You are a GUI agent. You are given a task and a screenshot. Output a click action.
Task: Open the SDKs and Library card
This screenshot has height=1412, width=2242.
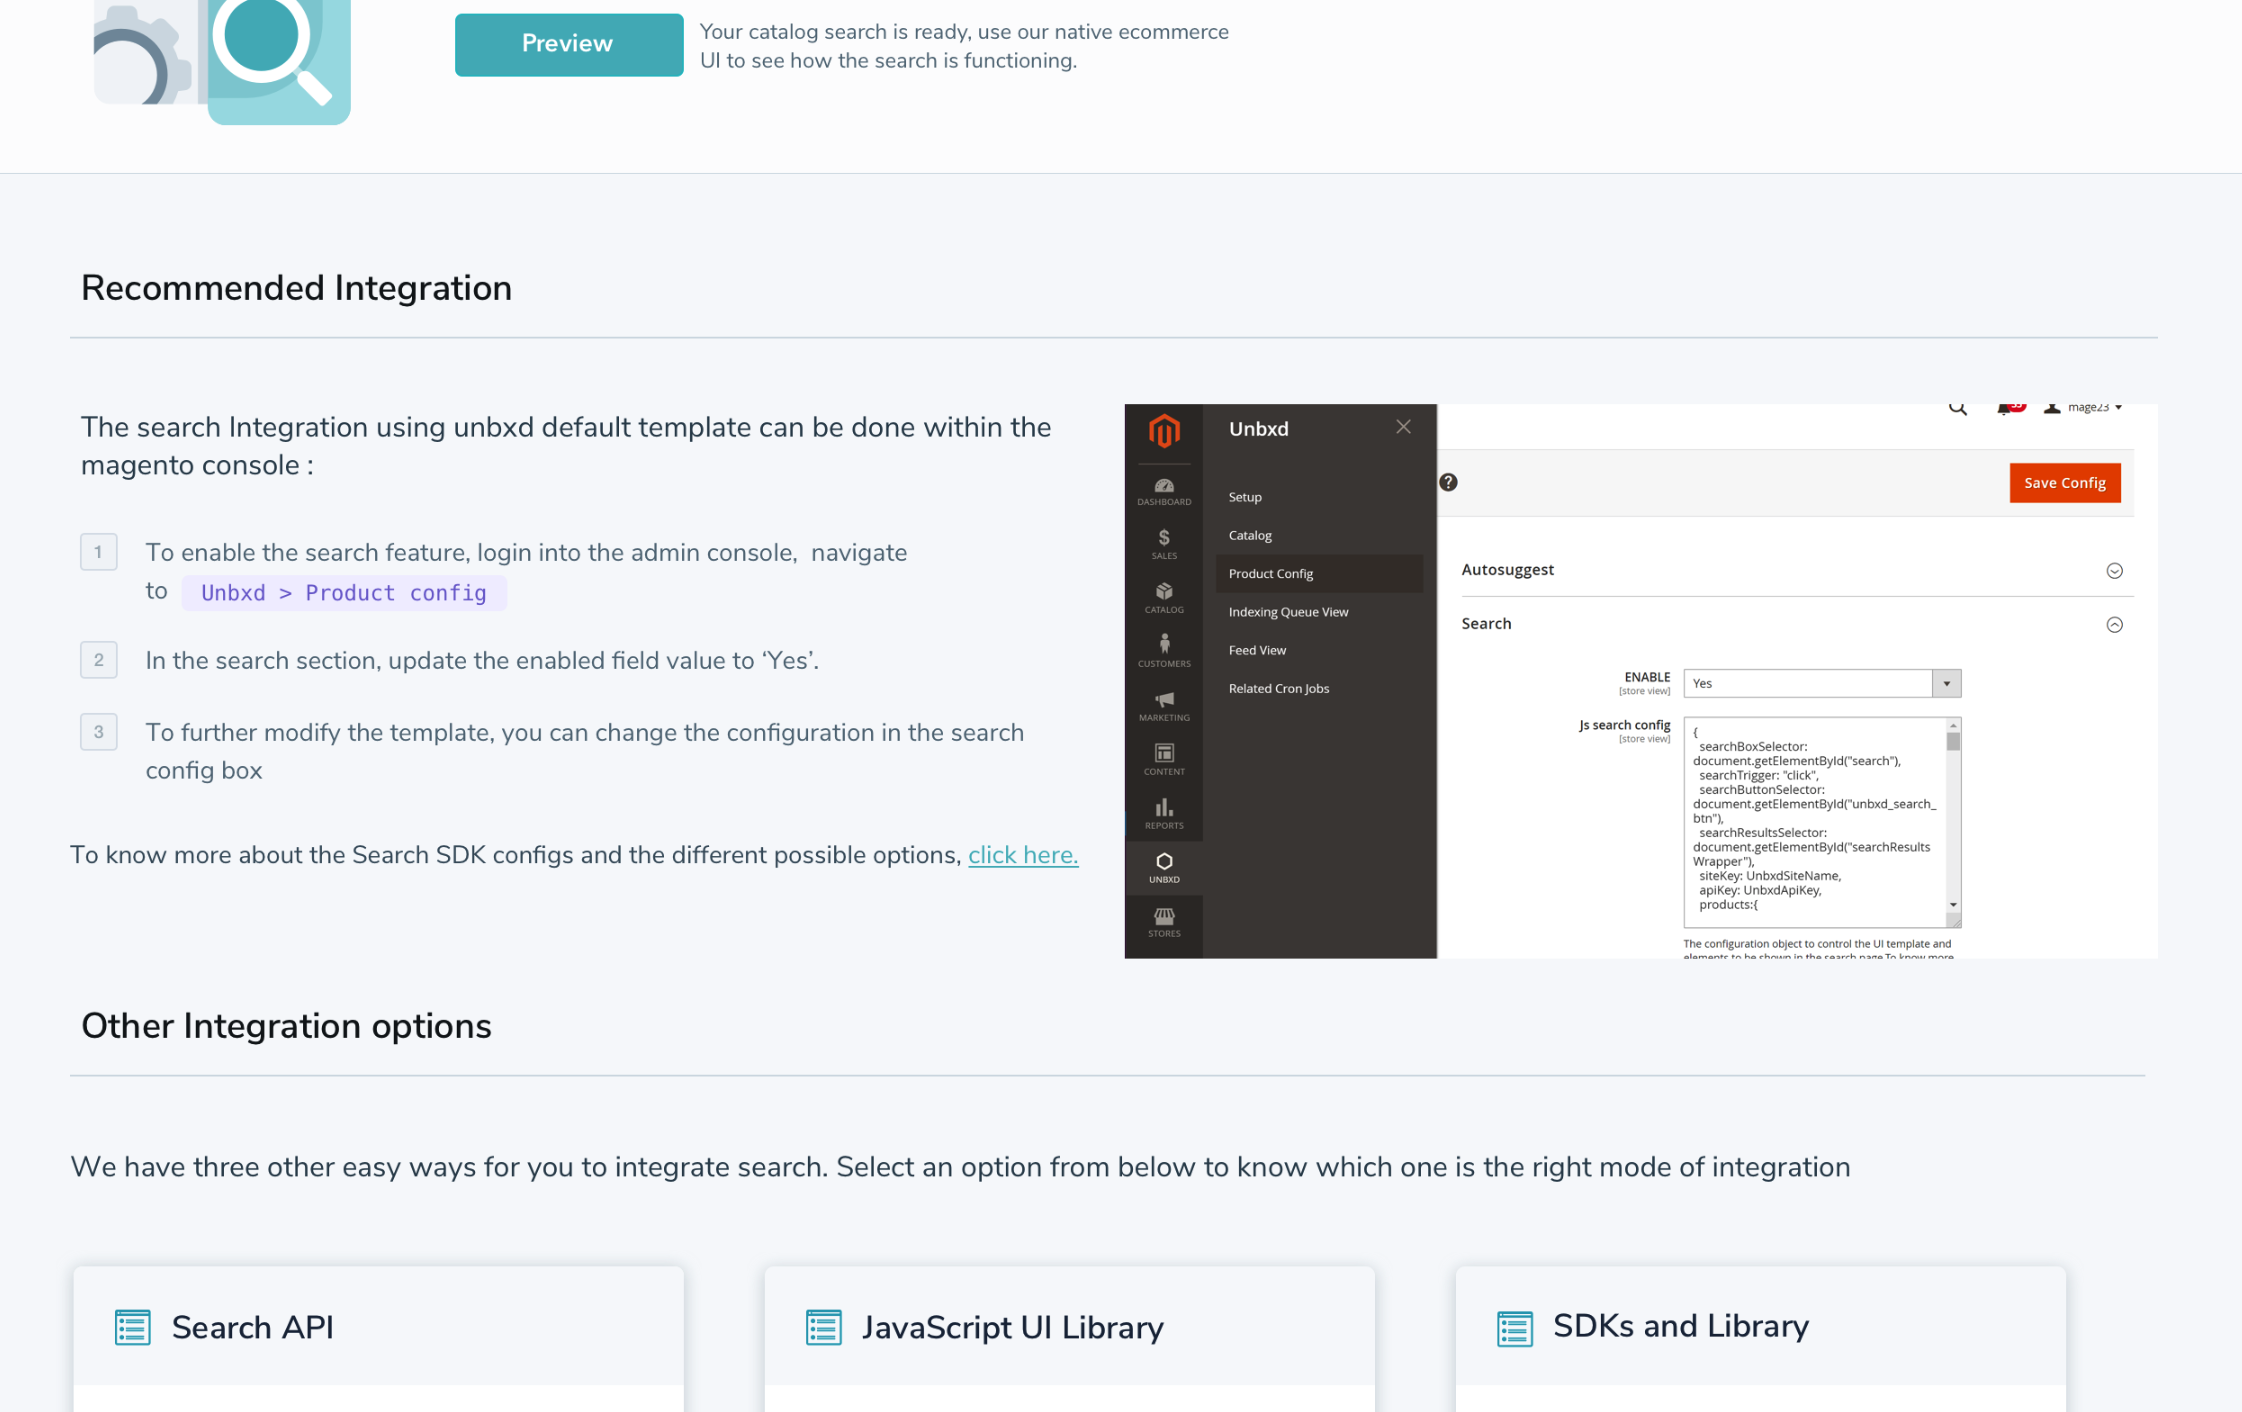pyautogui.click(x=1760, y=1338)
